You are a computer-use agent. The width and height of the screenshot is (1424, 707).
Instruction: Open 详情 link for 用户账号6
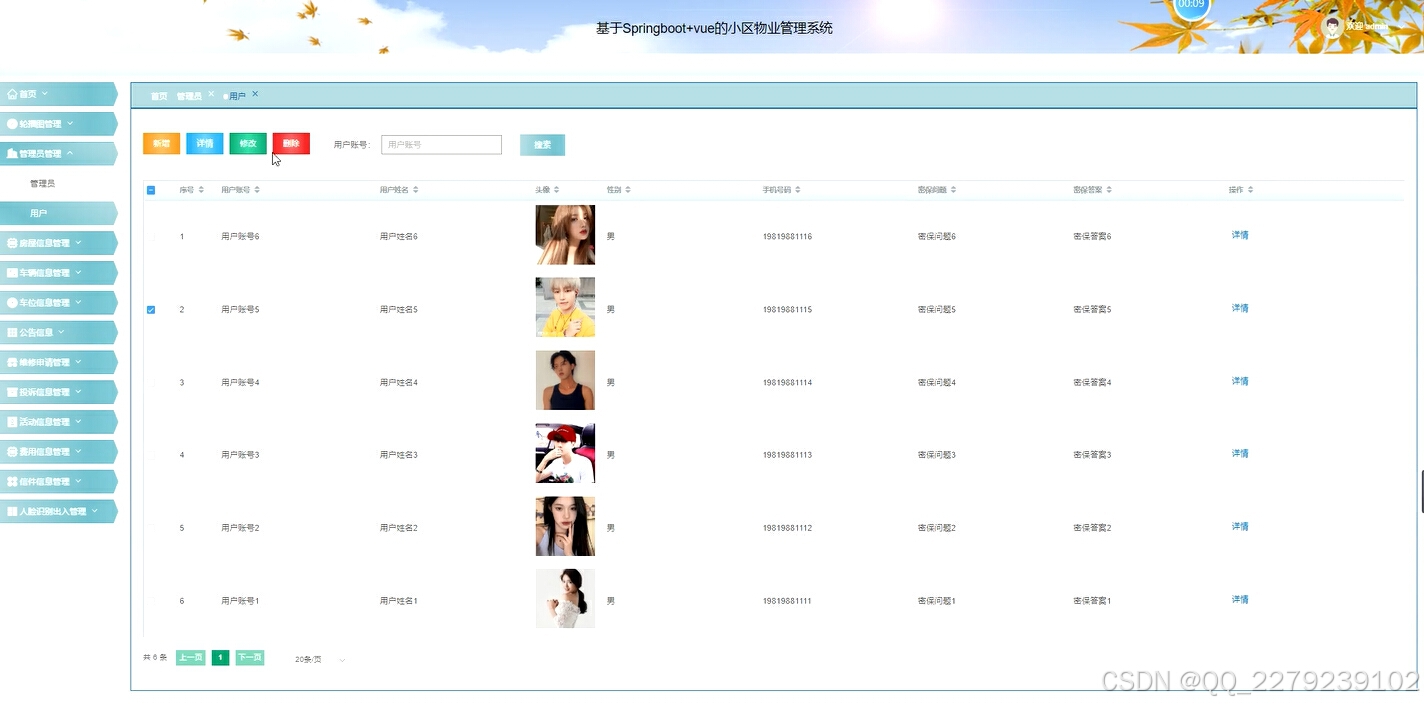[1239, 235]
